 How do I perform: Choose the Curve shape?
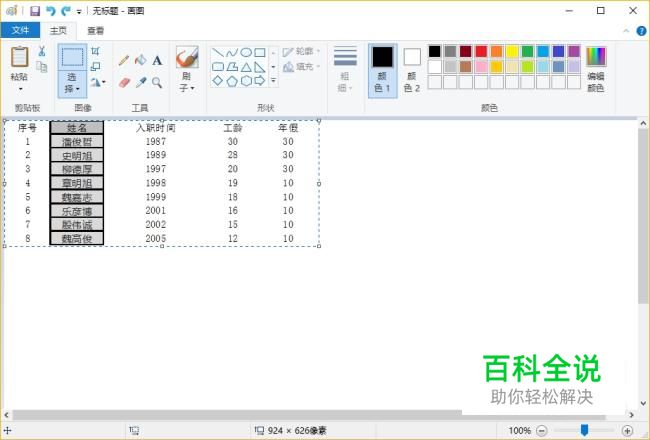pyautogui.click(x=232, y=53)
